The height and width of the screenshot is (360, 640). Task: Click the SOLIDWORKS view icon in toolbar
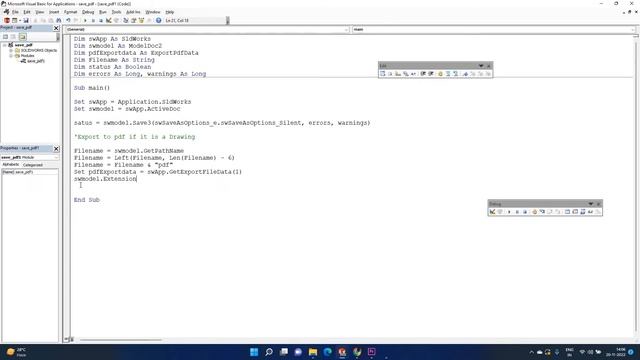[x=7, y=20]
